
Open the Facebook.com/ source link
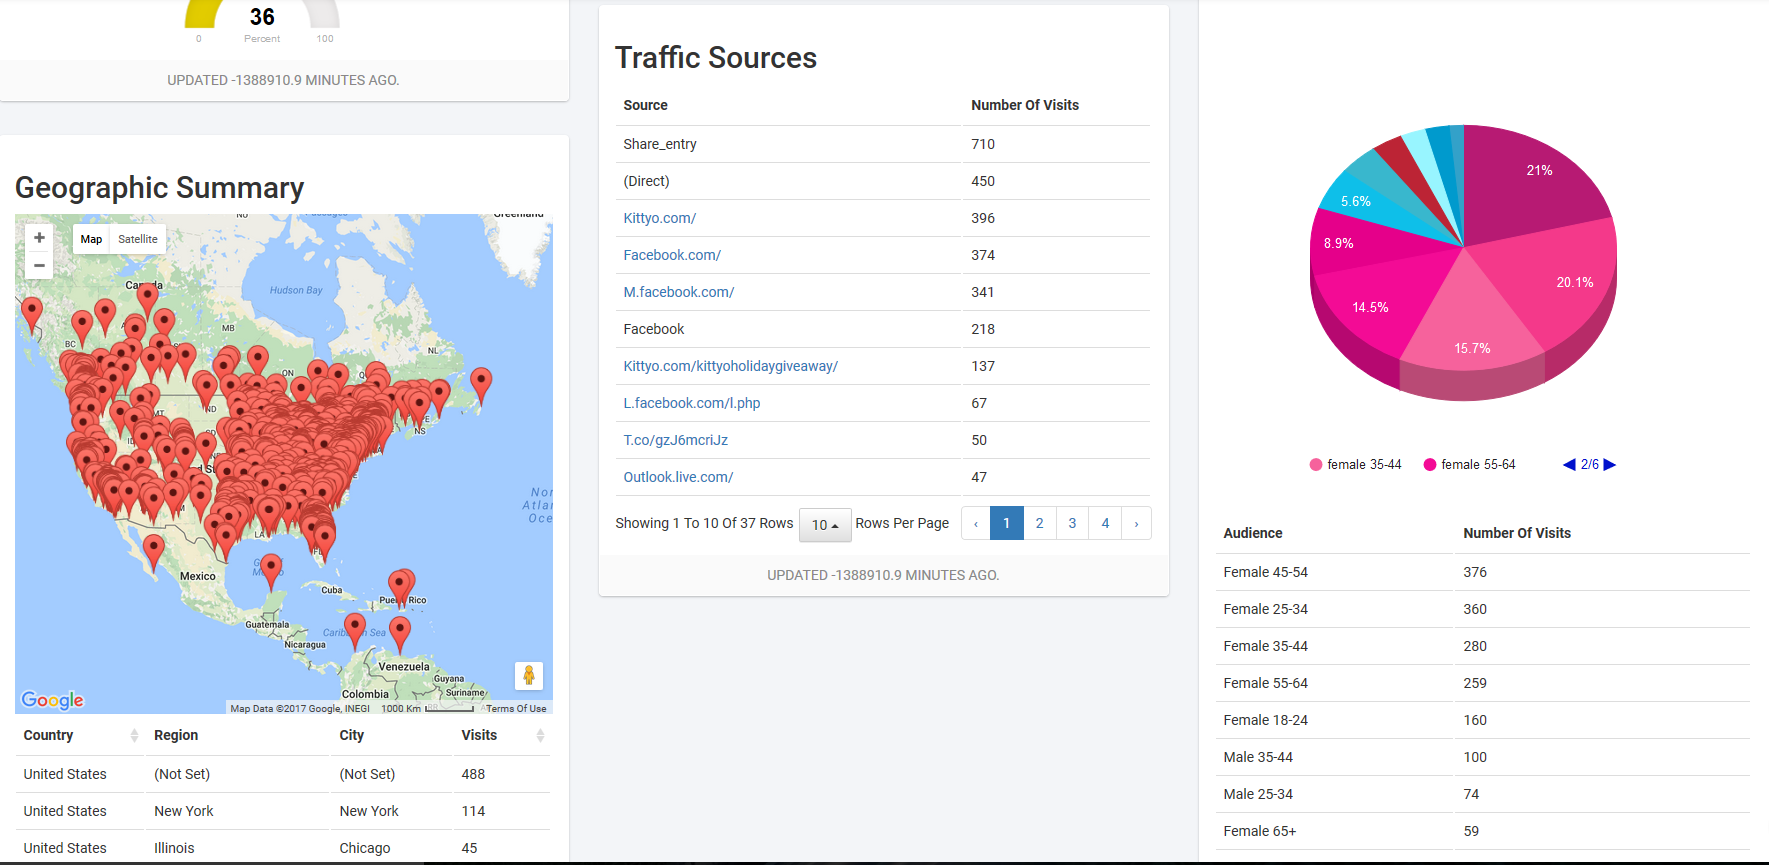click(x=672, y=255)
